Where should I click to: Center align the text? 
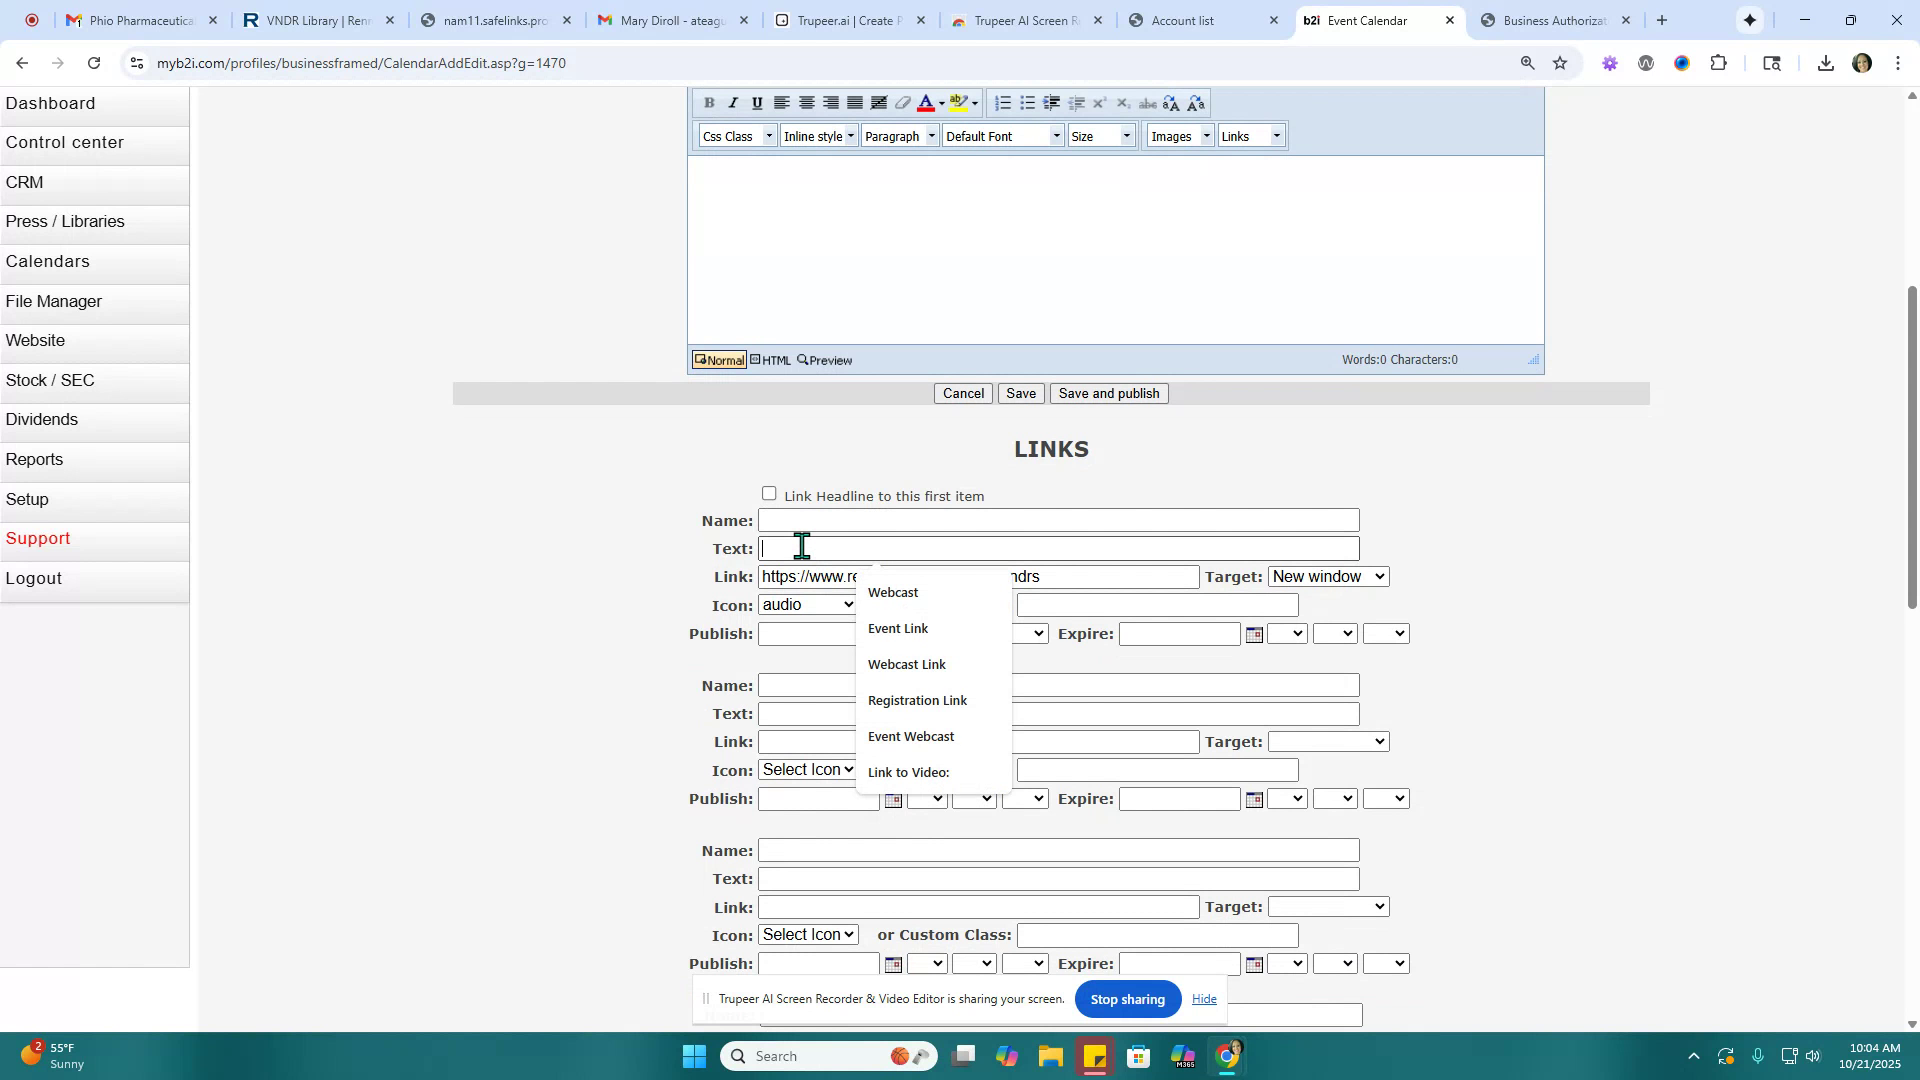807,103
